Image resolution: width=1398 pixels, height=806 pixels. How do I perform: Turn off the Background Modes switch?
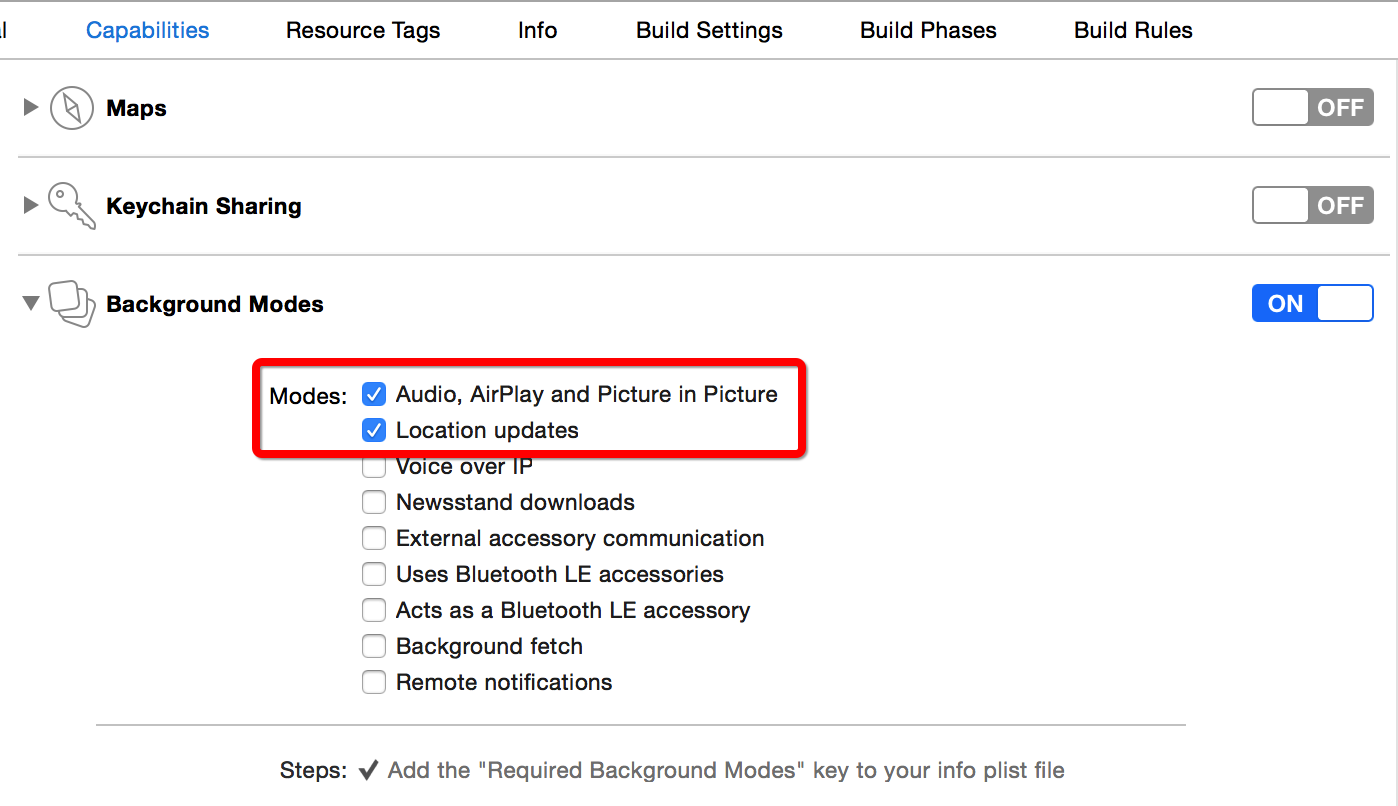tap(1312, 304)
